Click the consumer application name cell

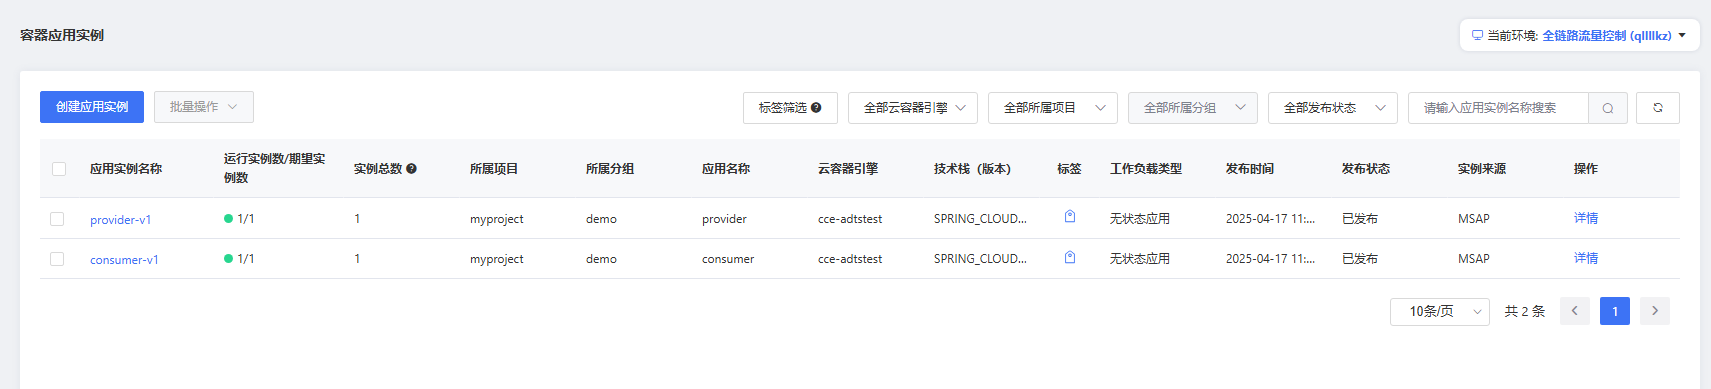click(728, 259)
